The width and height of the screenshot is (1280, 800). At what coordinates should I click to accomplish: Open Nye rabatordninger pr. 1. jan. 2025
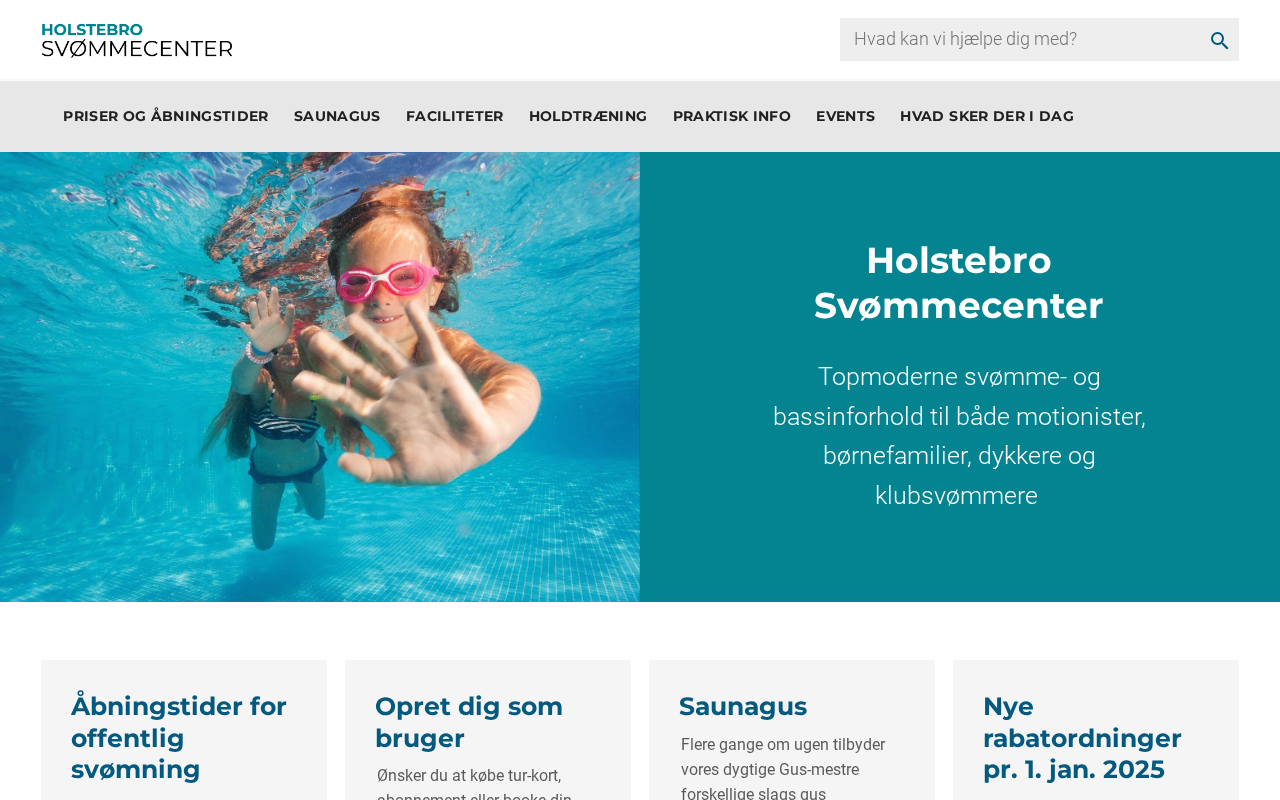coord(1082,738)
